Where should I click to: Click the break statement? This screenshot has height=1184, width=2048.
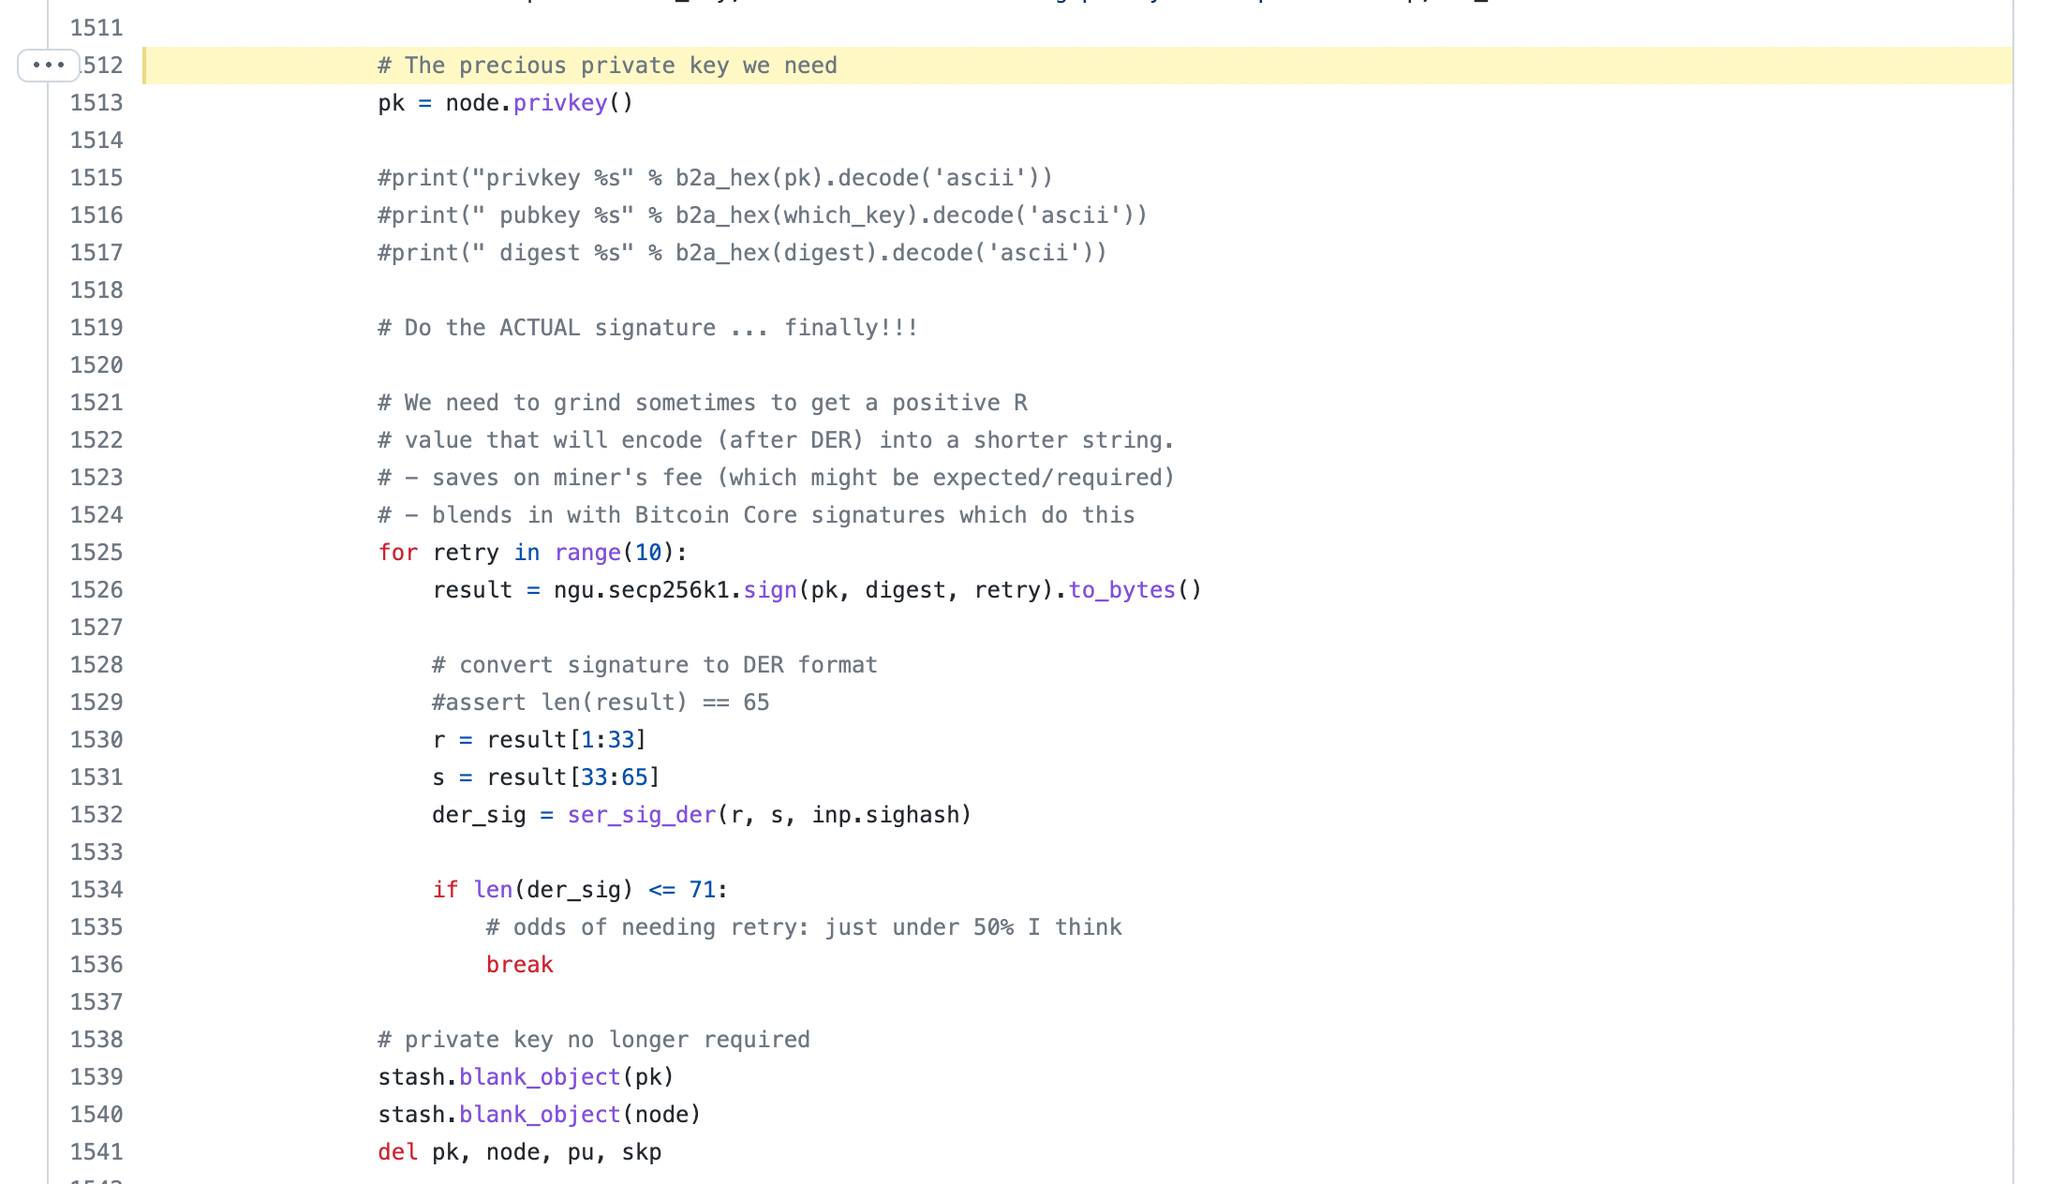[519, 965]
